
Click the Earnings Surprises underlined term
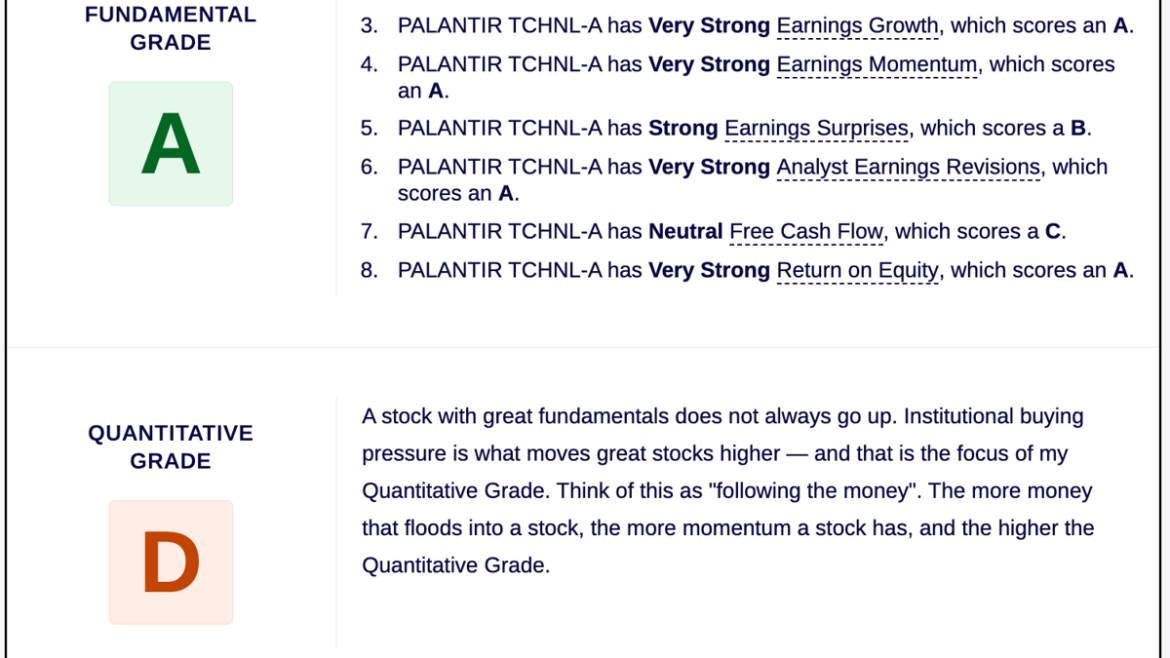coord(816,128)
